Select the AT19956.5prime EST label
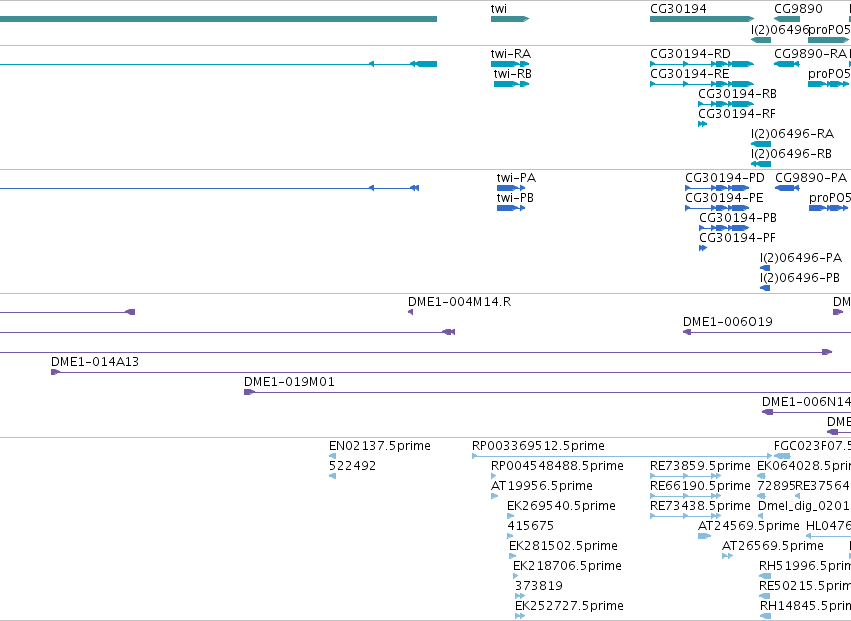This screenshot has height=621, width=851. click(x=542, y=486)
